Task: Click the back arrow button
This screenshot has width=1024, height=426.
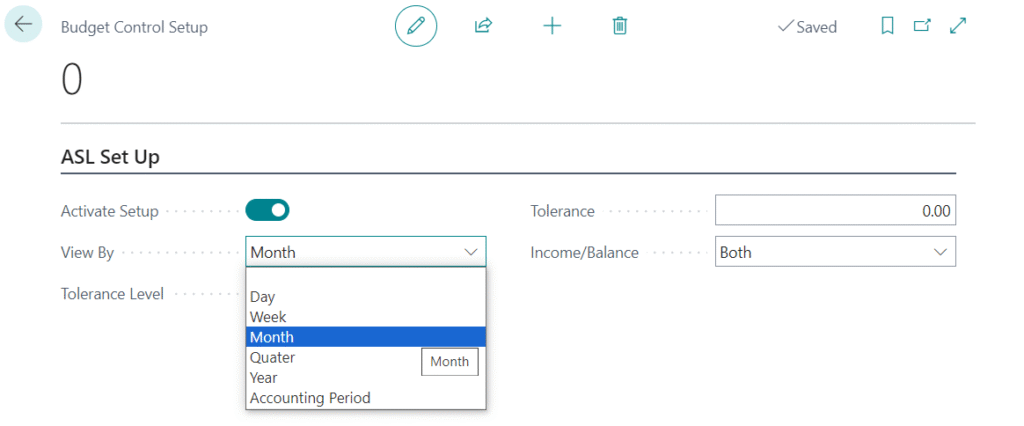Action: 23,26
